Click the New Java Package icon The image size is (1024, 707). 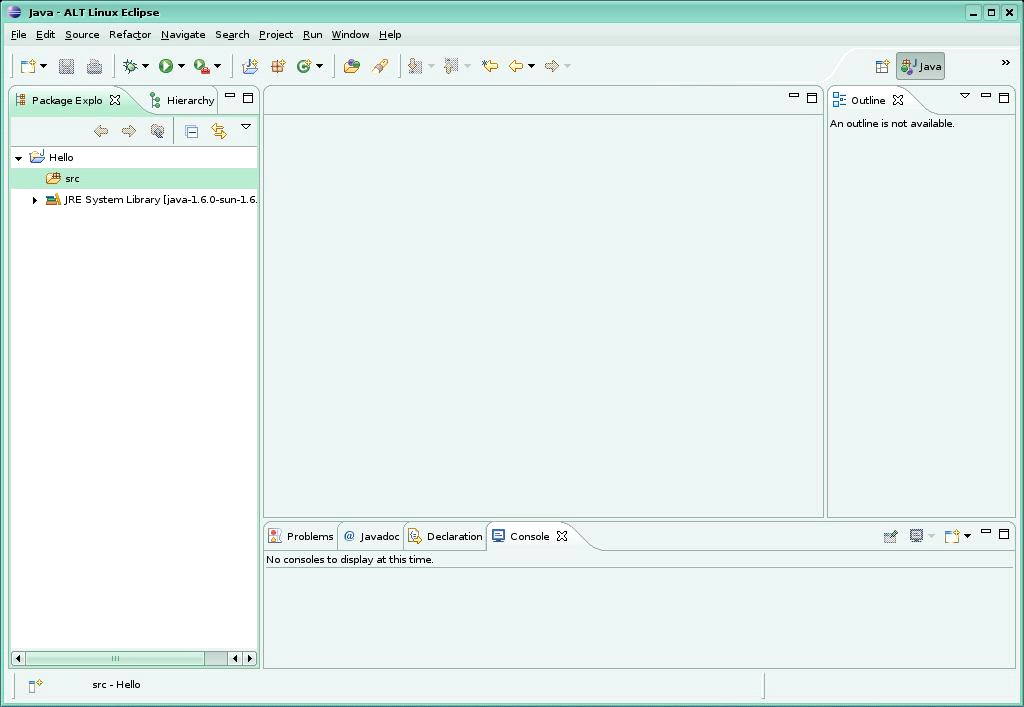point(278,66)
